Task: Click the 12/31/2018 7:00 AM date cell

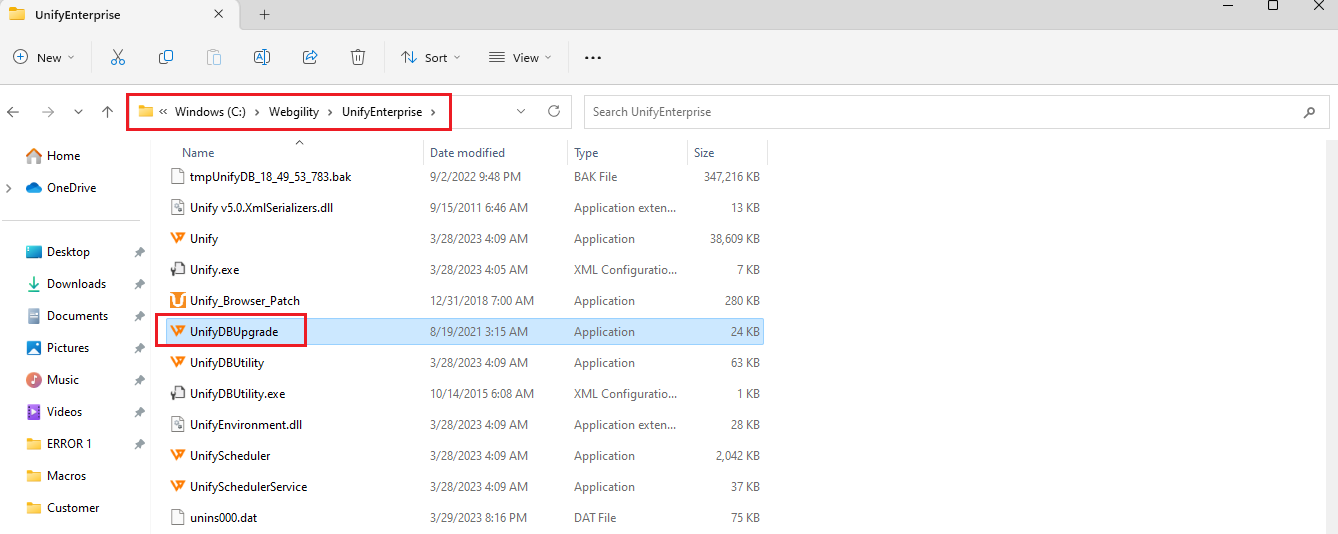Action: pyautogui.click(x=482, y=301)
